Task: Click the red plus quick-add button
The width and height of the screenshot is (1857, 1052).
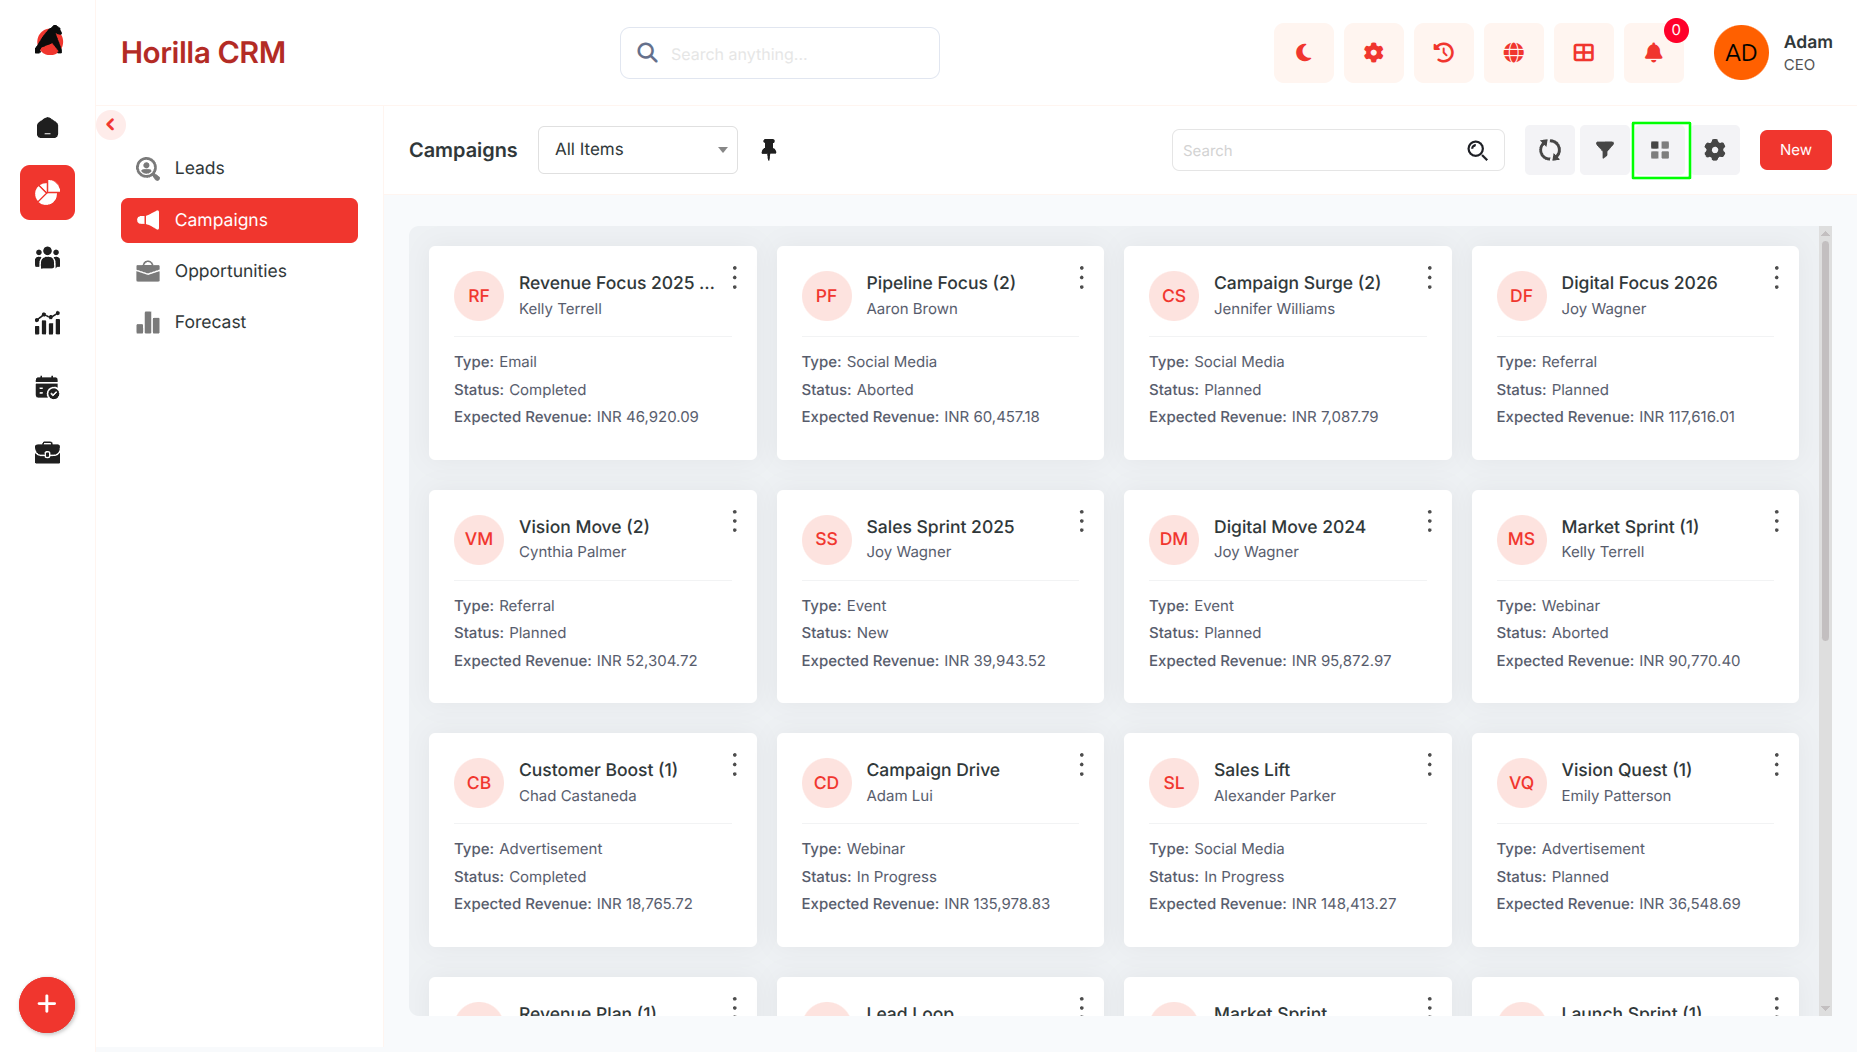Action: point(46,1005)
